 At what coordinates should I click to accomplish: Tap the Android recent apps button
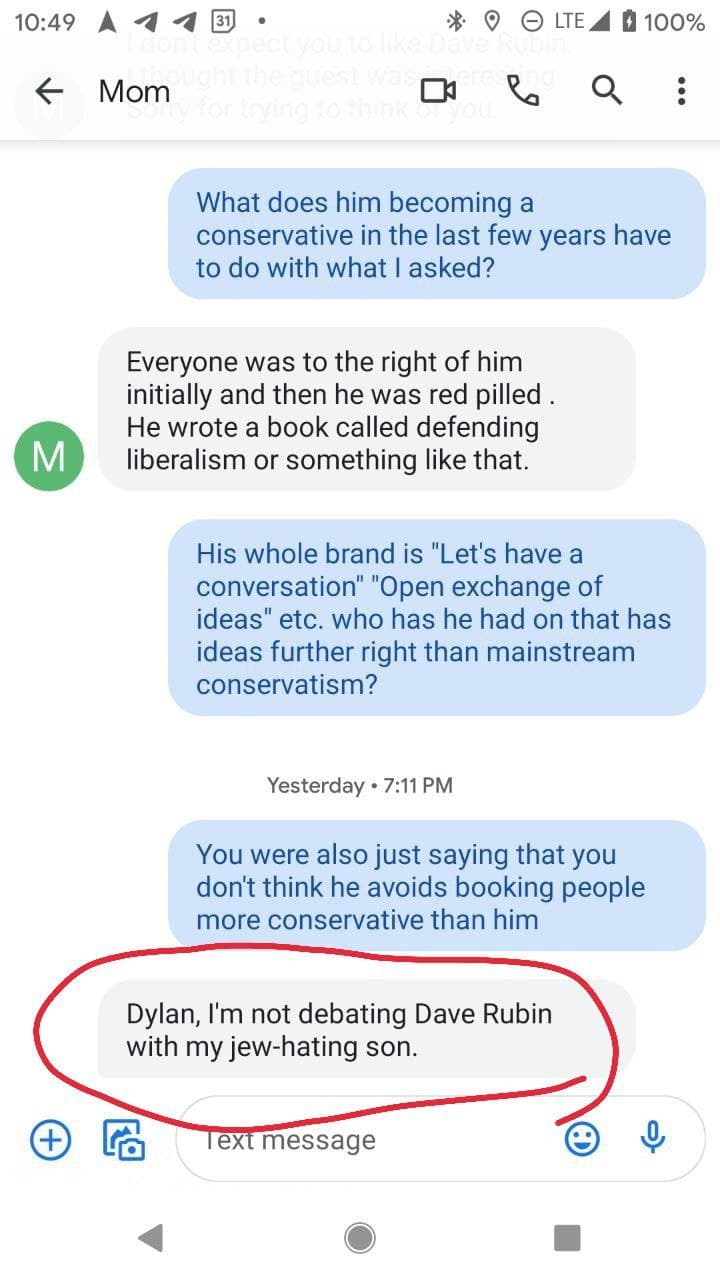[567, 1238]
